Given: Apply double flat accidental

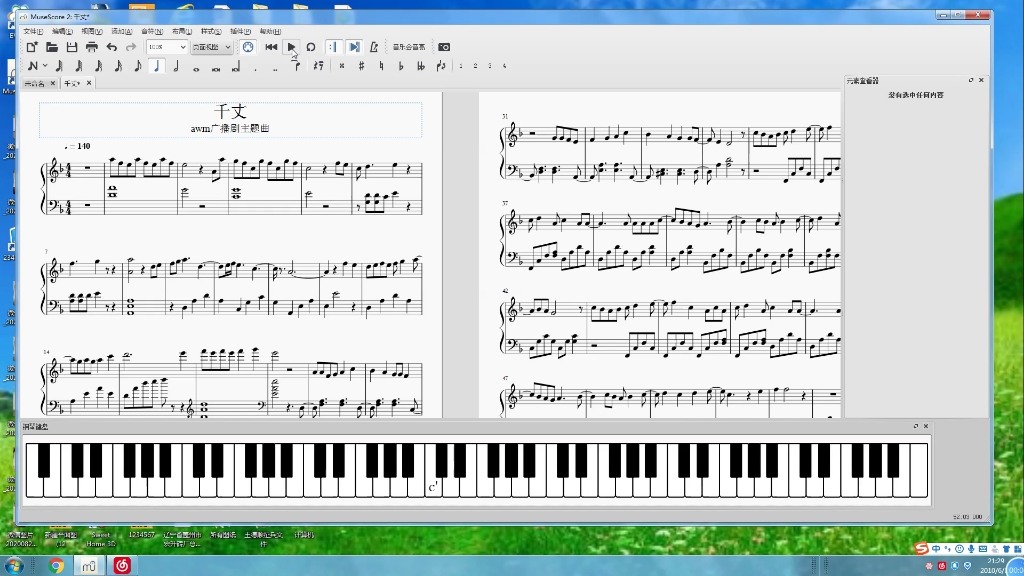Looking at the screenshot, I should click(421, 66).
